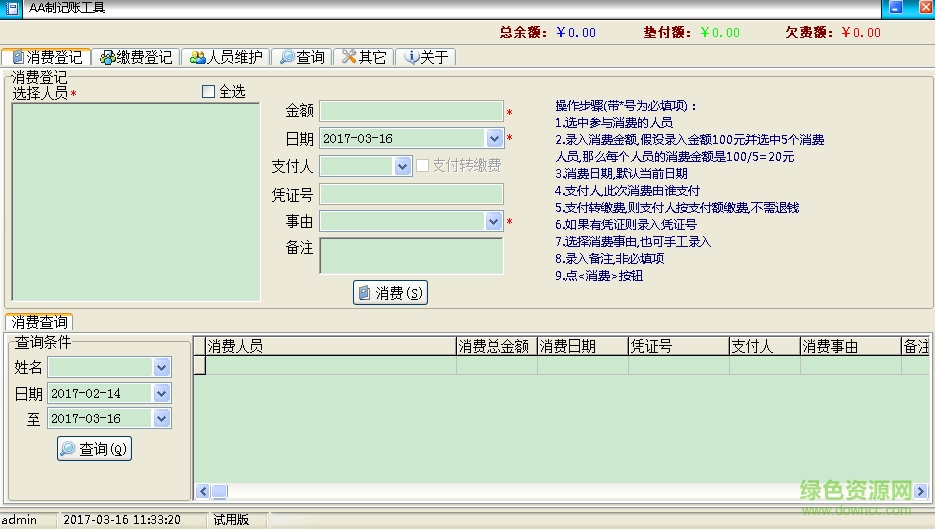
Task: Click the 垫付额 ¥0.00 value
Action: (720, 33)
